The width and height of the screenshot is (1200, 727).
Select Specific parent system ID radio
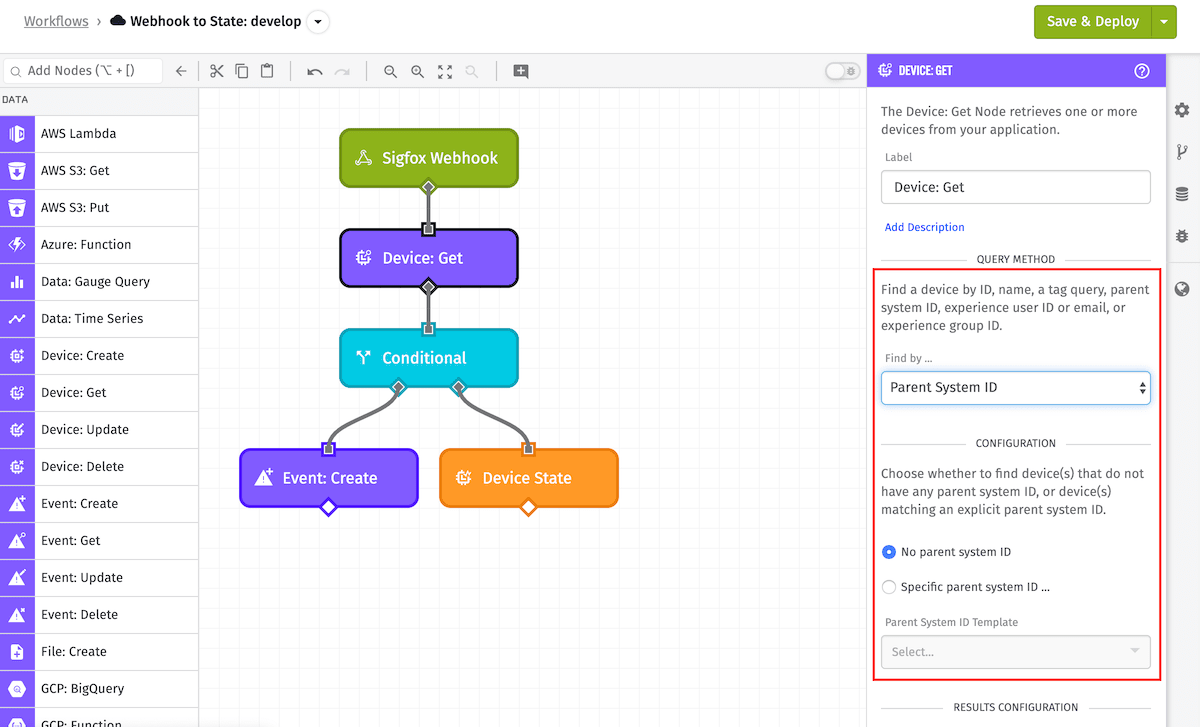889,587
